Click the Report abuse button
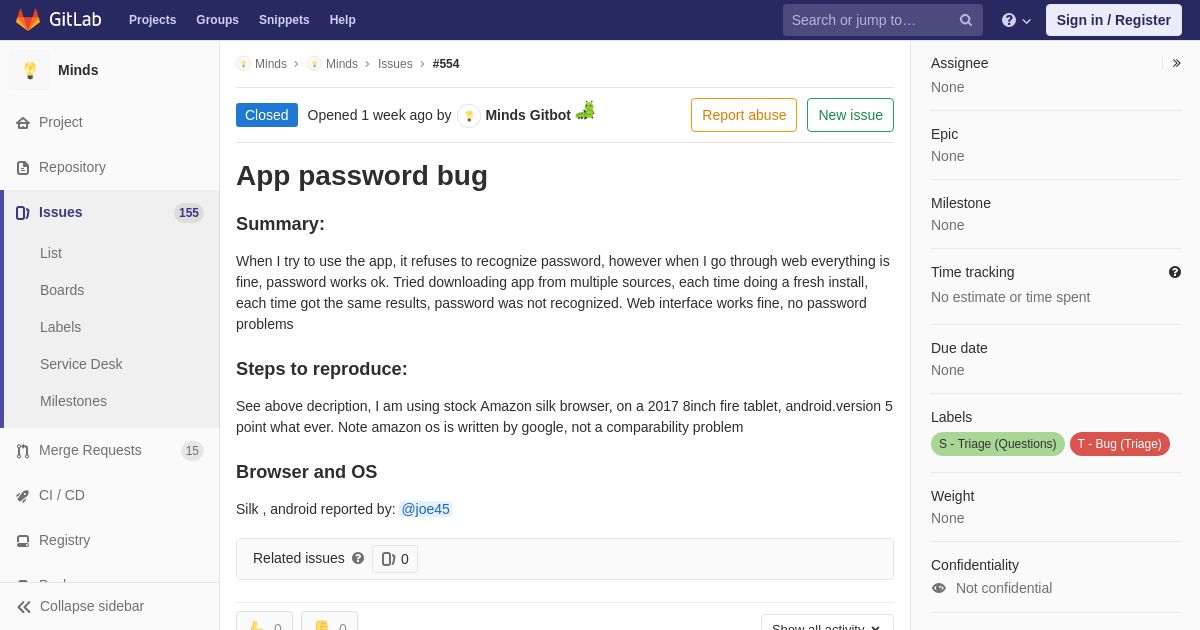 point(744,115)
